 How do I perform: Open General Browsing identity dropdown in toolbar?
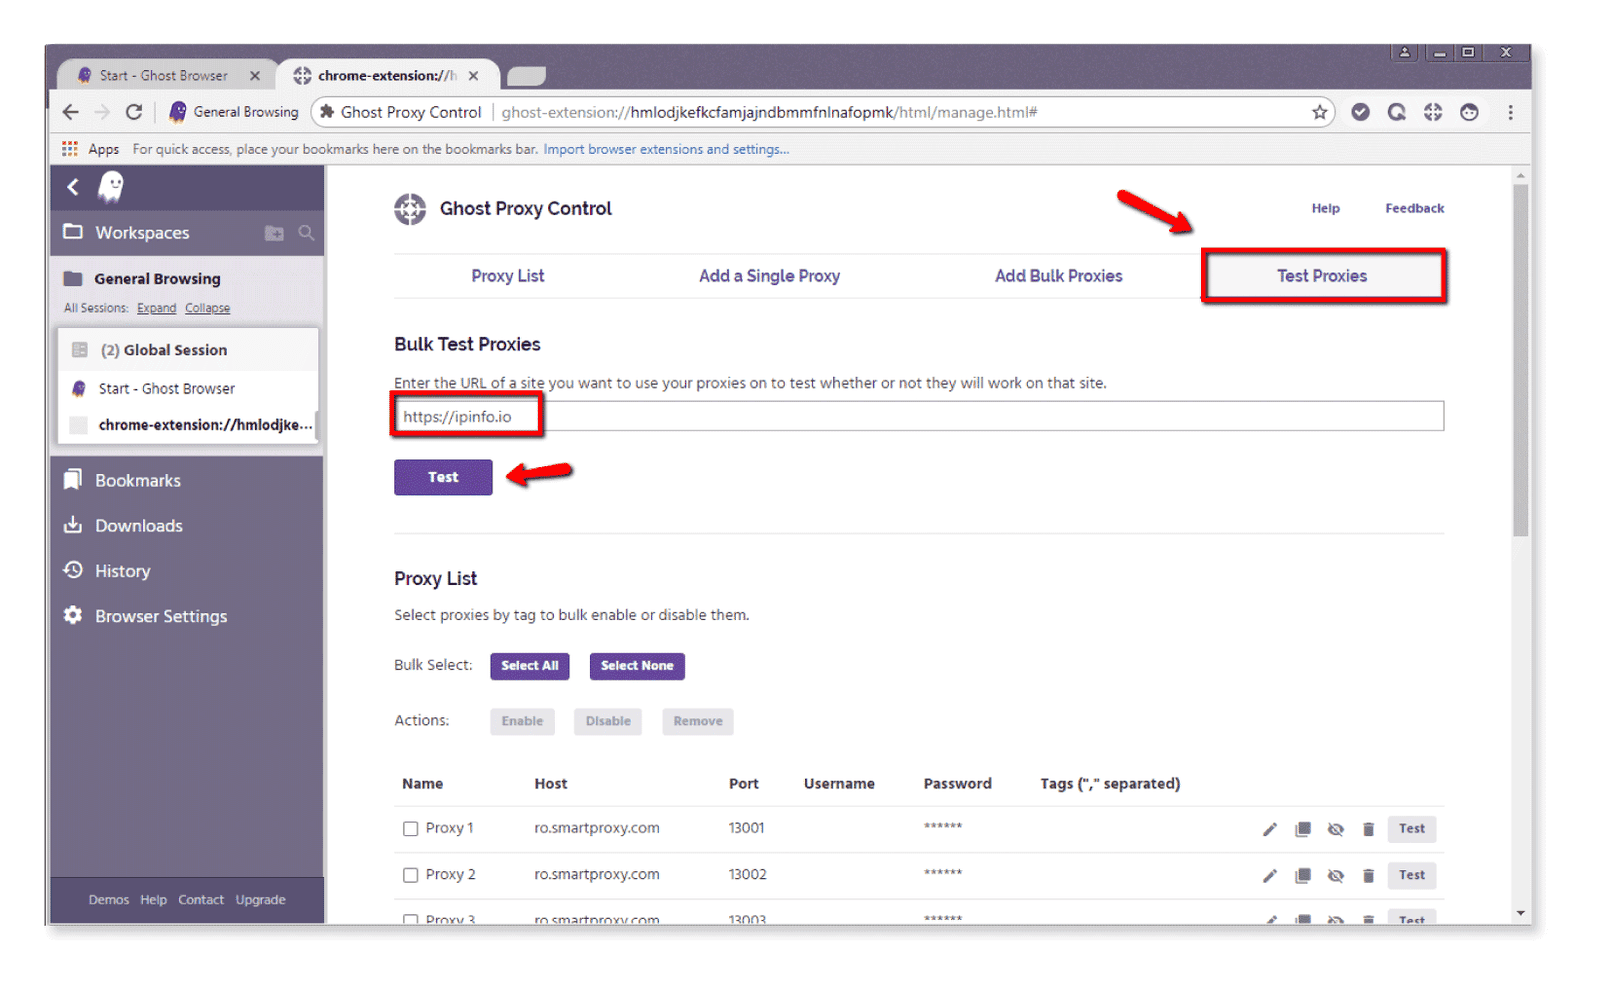(234, 112)
